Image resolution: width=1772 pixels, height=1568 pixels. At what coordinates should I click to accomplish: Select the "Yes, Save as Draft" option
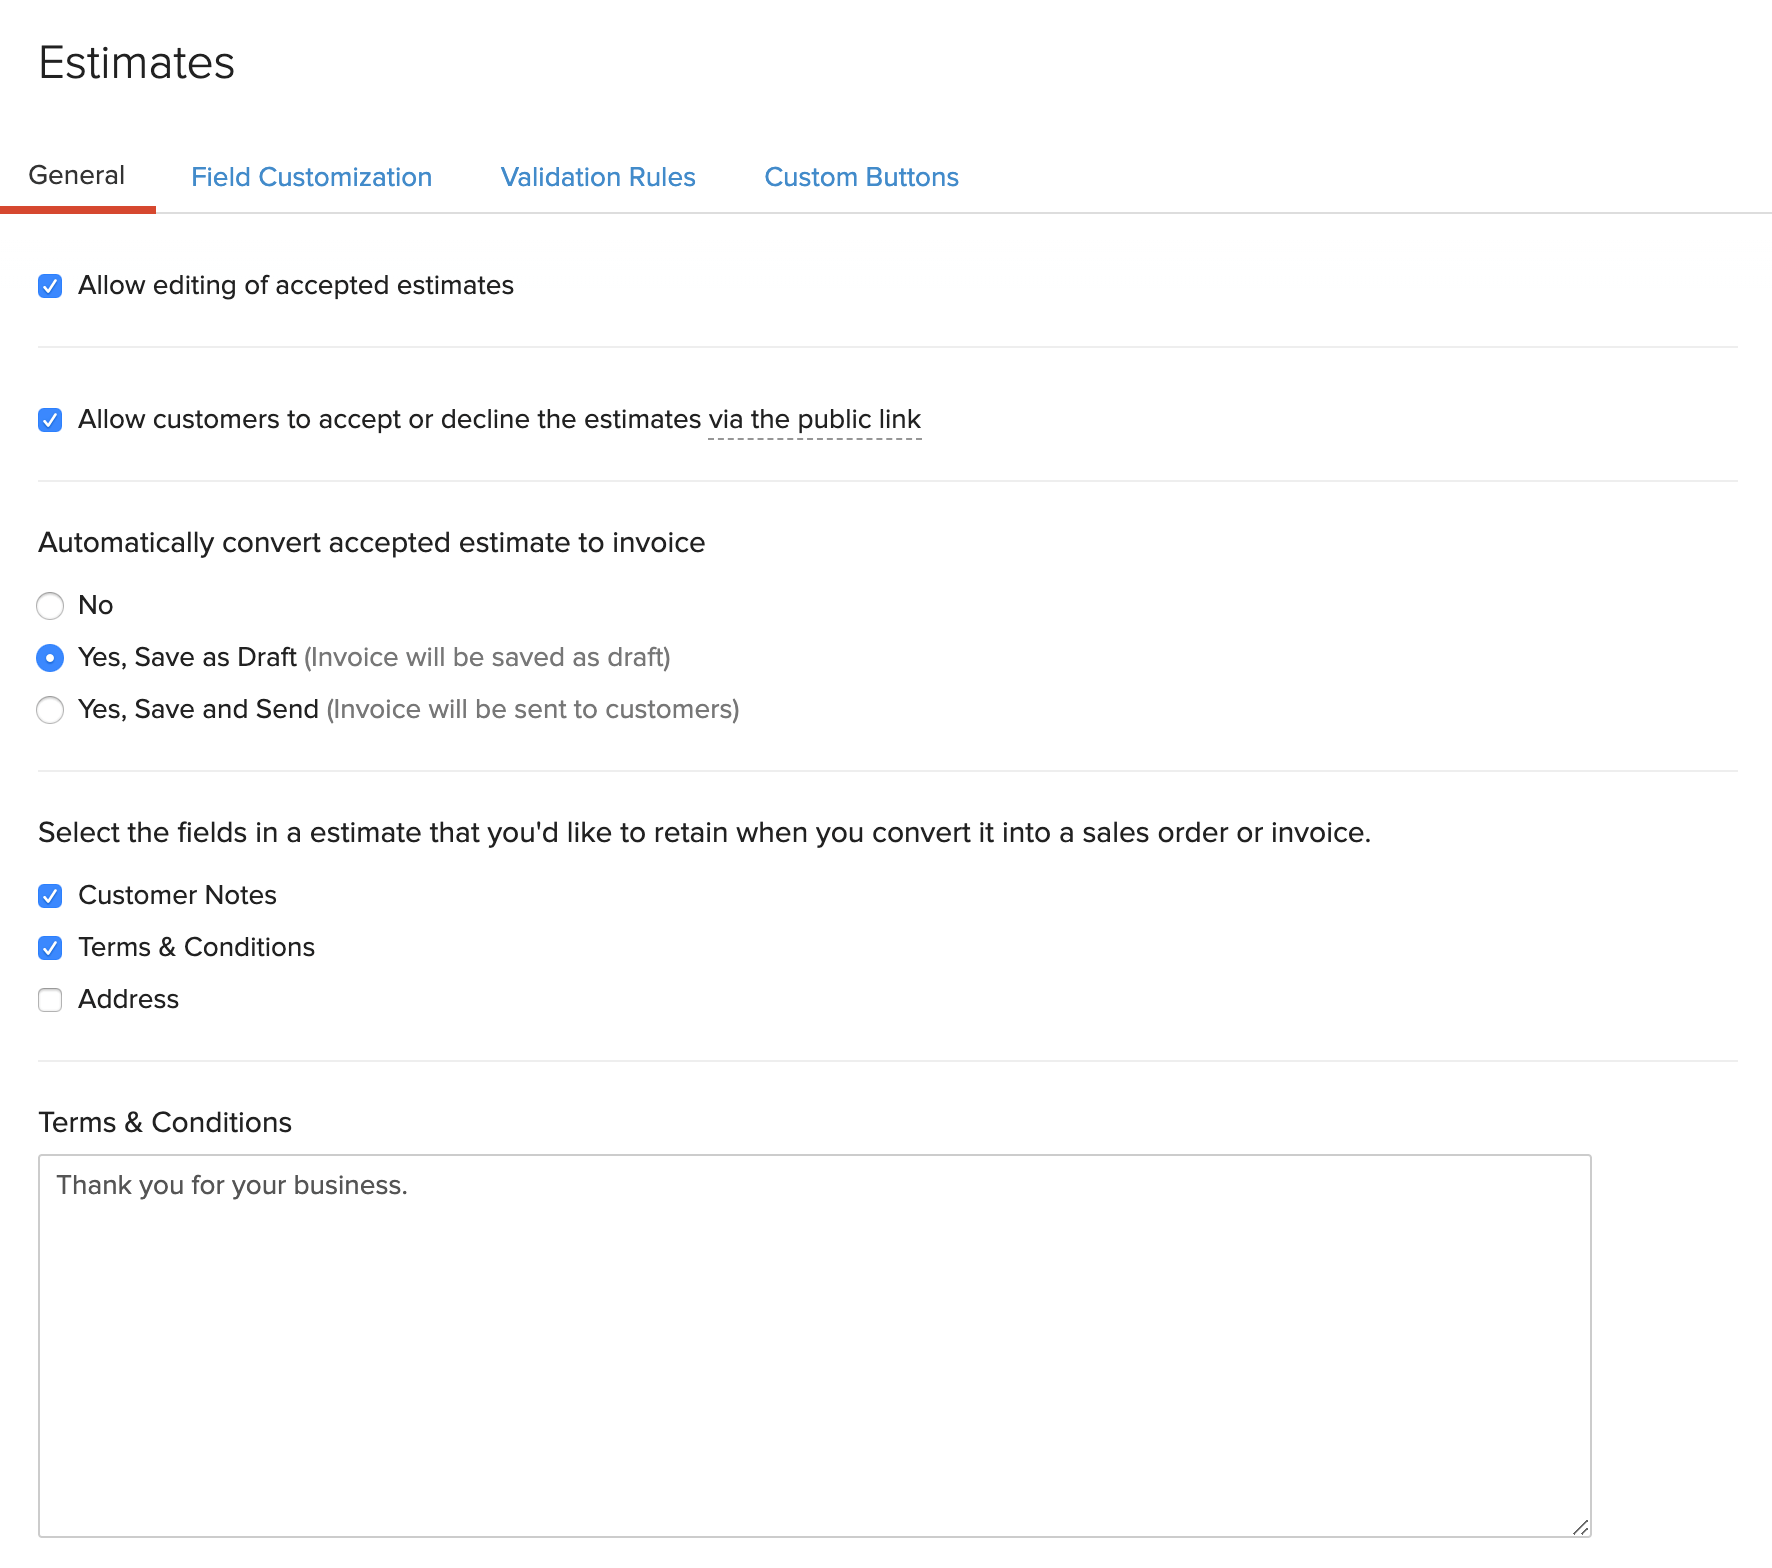[x=50, y=658]
